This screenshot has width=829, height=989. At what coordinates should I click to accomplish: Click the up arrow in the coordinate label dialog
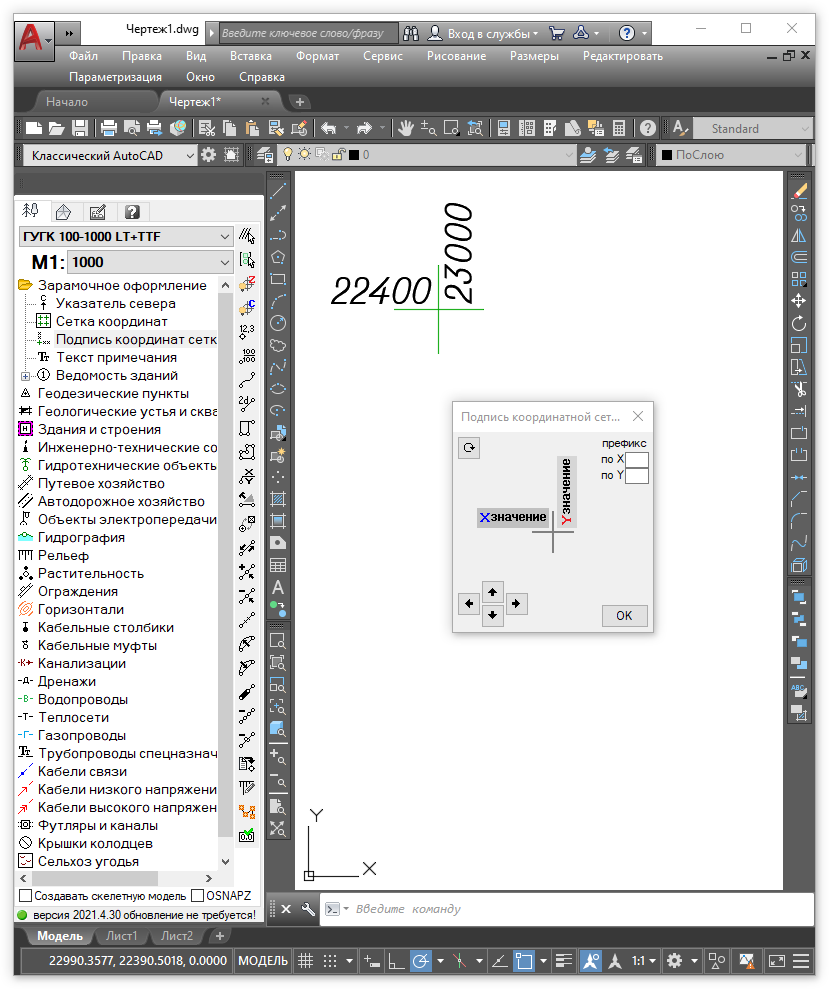click(492, 592)
